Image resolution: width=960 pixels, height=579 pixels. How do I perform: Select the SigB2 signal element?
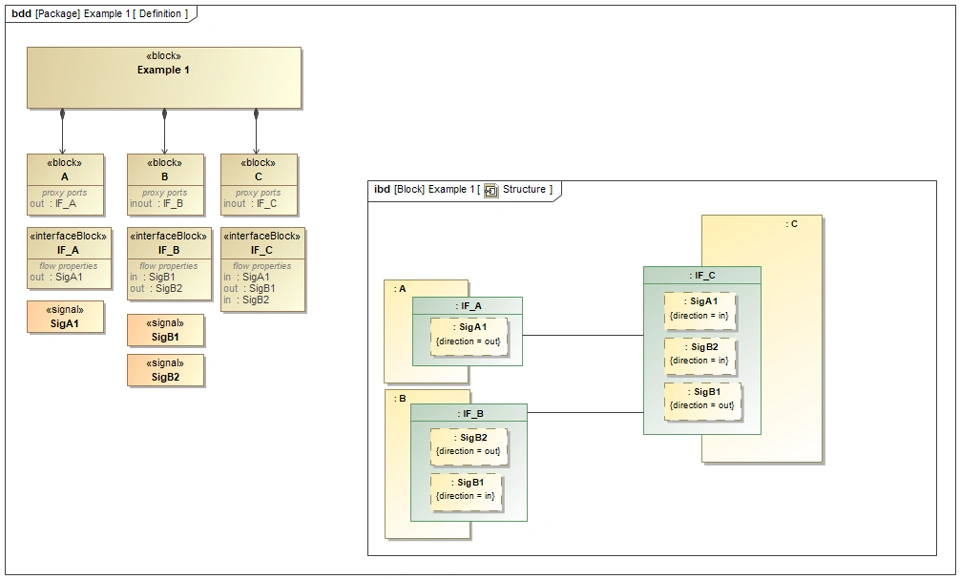click(x=165, y=370)
